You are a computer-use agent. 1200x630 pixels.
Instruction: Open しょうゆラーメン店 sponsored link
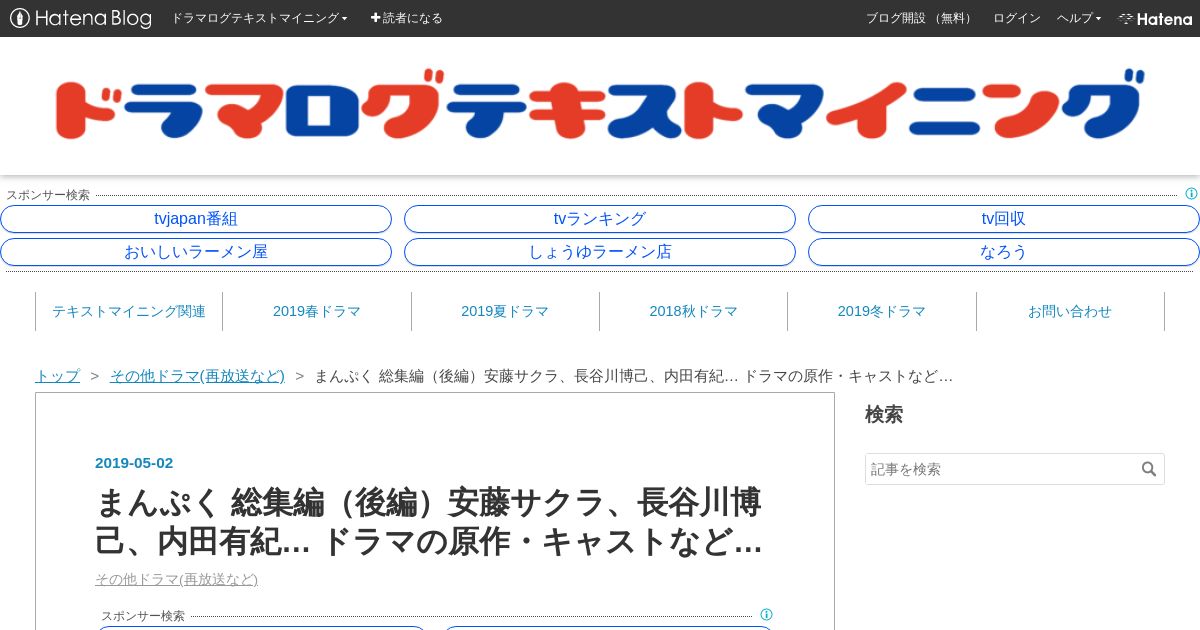(x=600, y=252)
